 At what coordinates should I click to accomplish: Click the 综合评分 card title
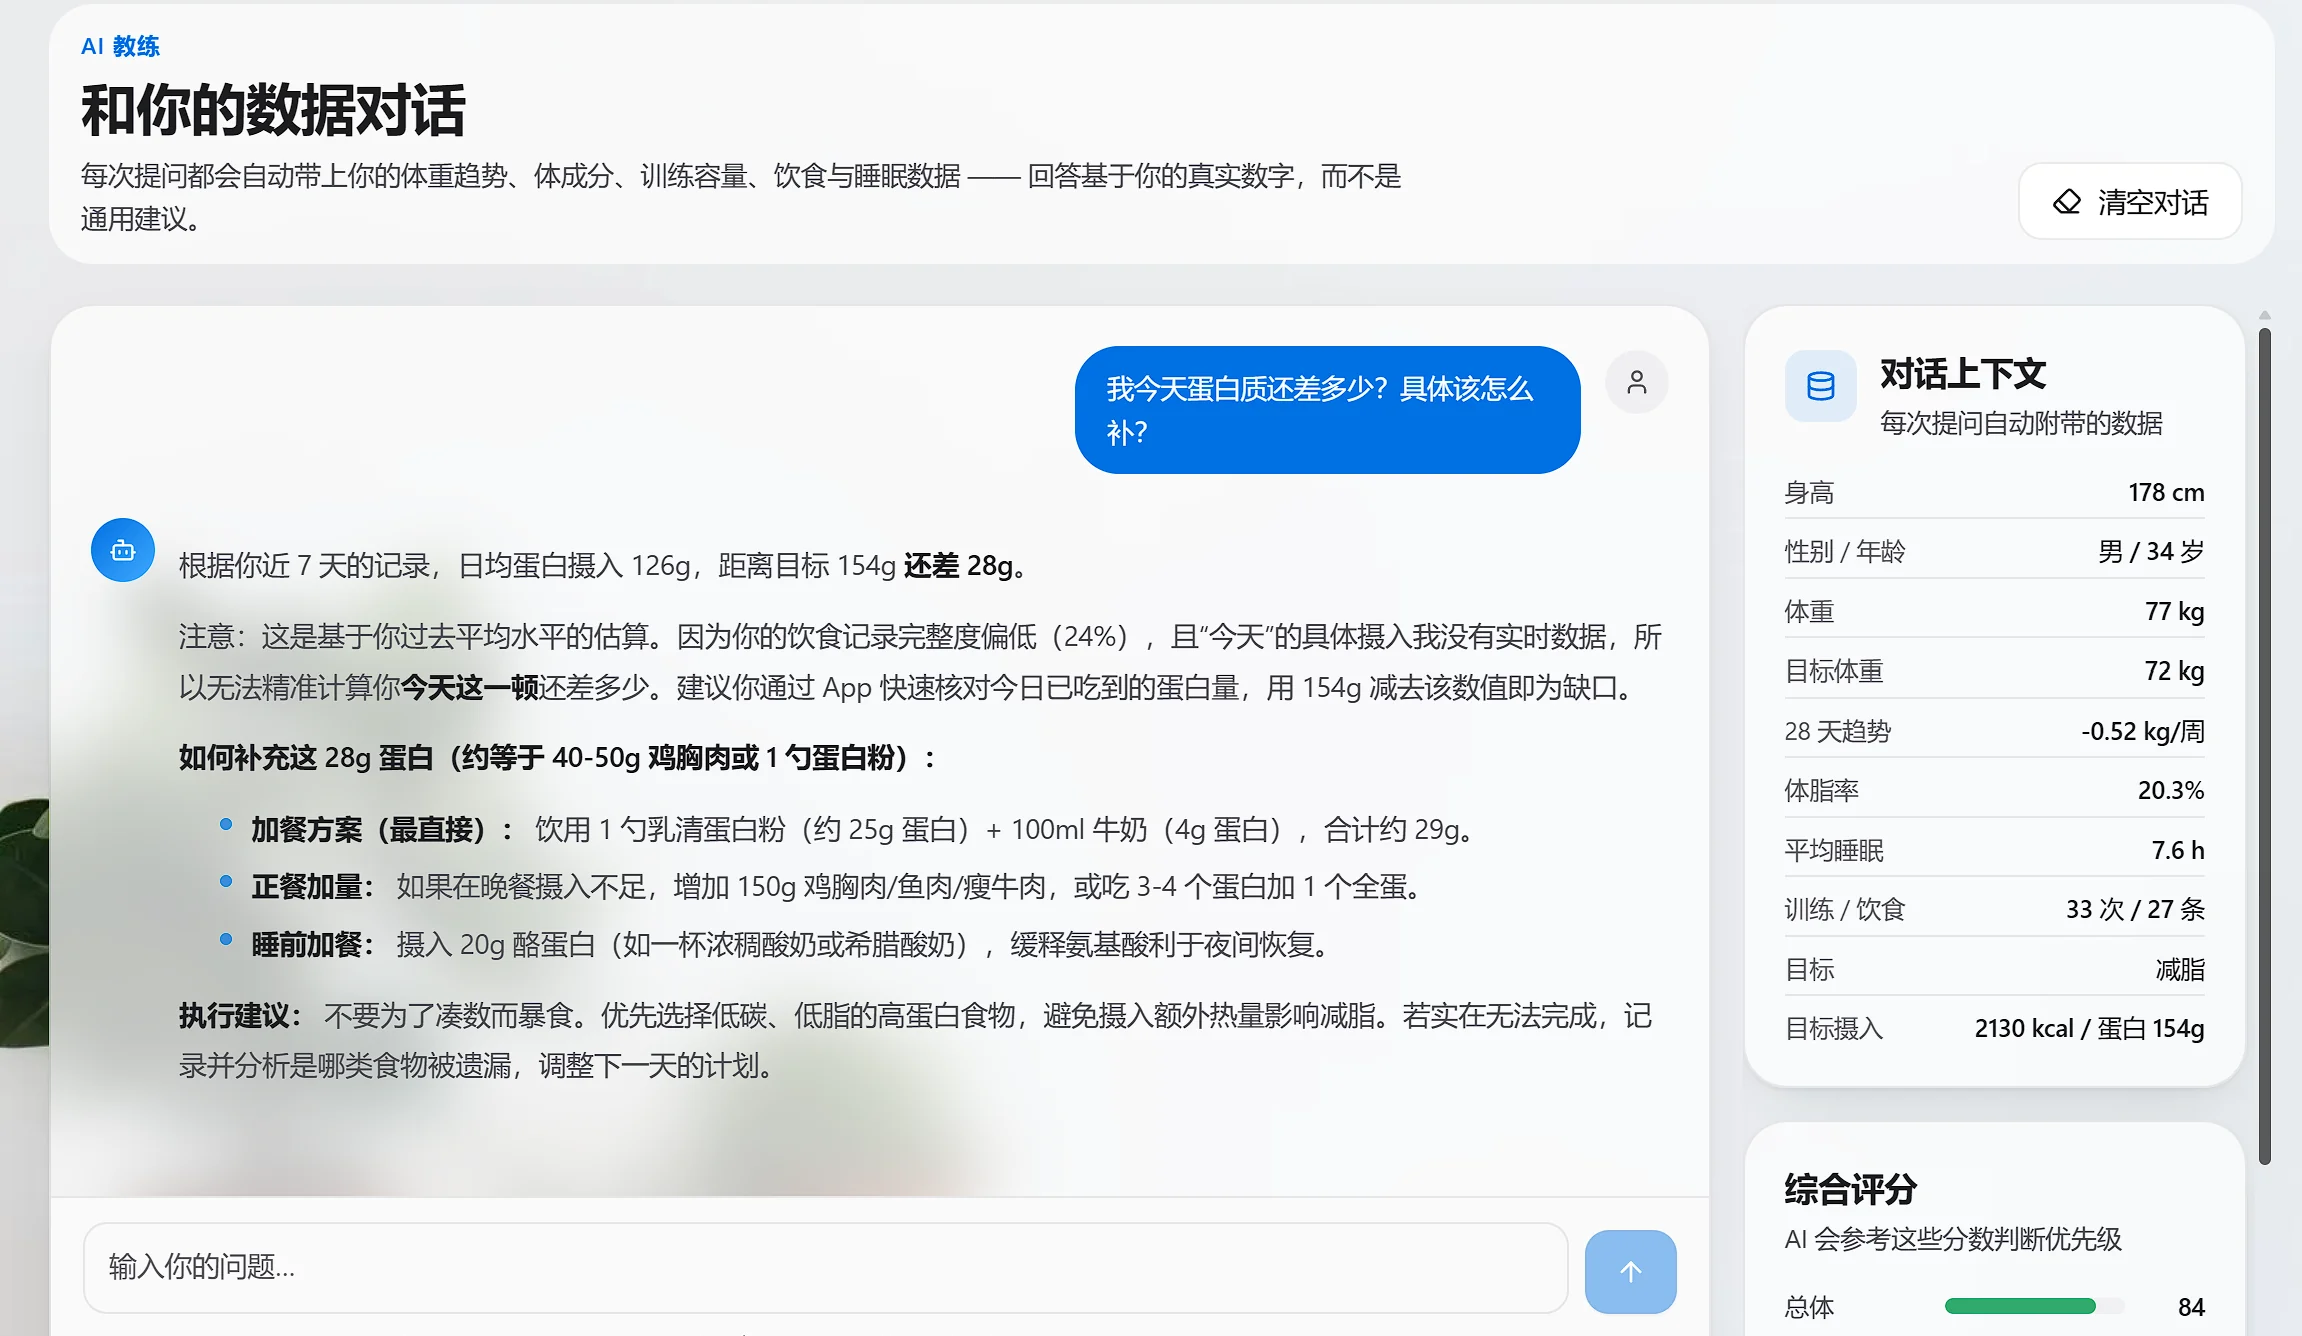[x=1850, y=1189]
